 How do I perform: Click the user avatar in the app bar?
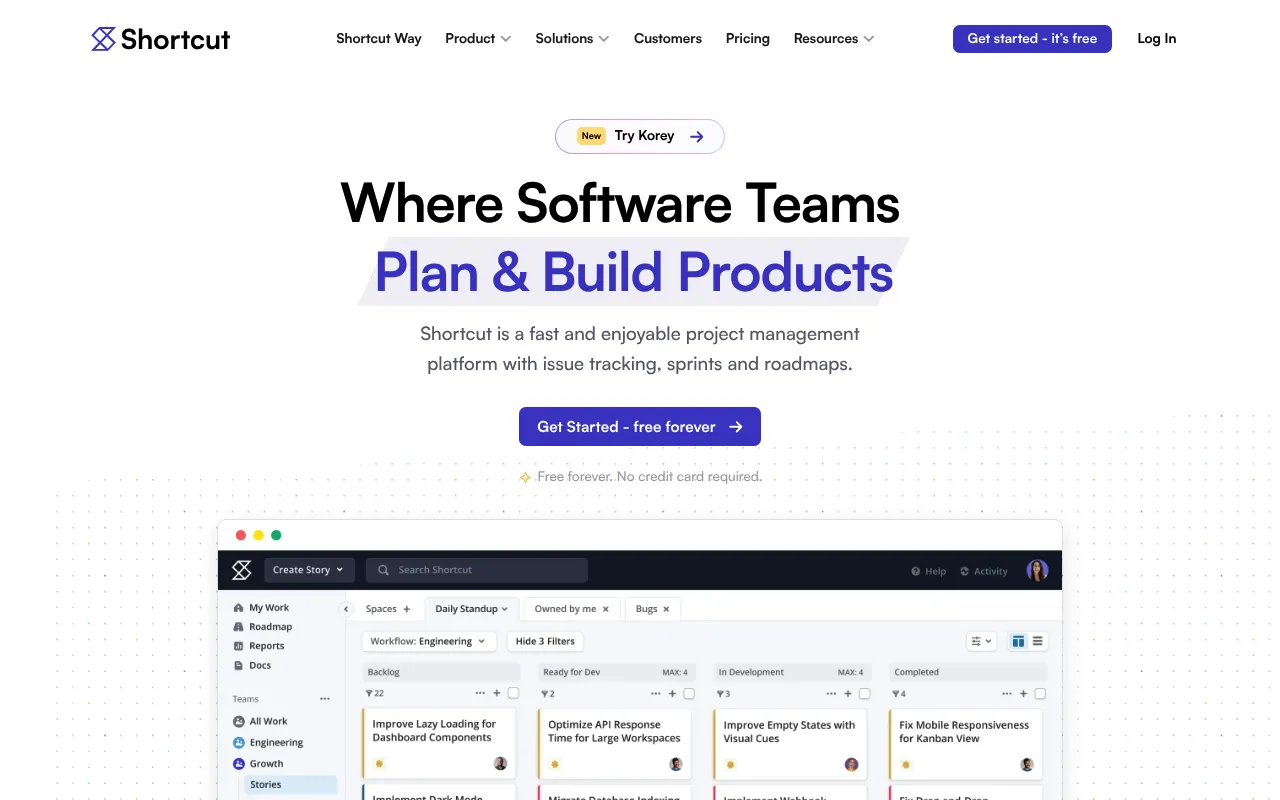(x=1037, y=571)
